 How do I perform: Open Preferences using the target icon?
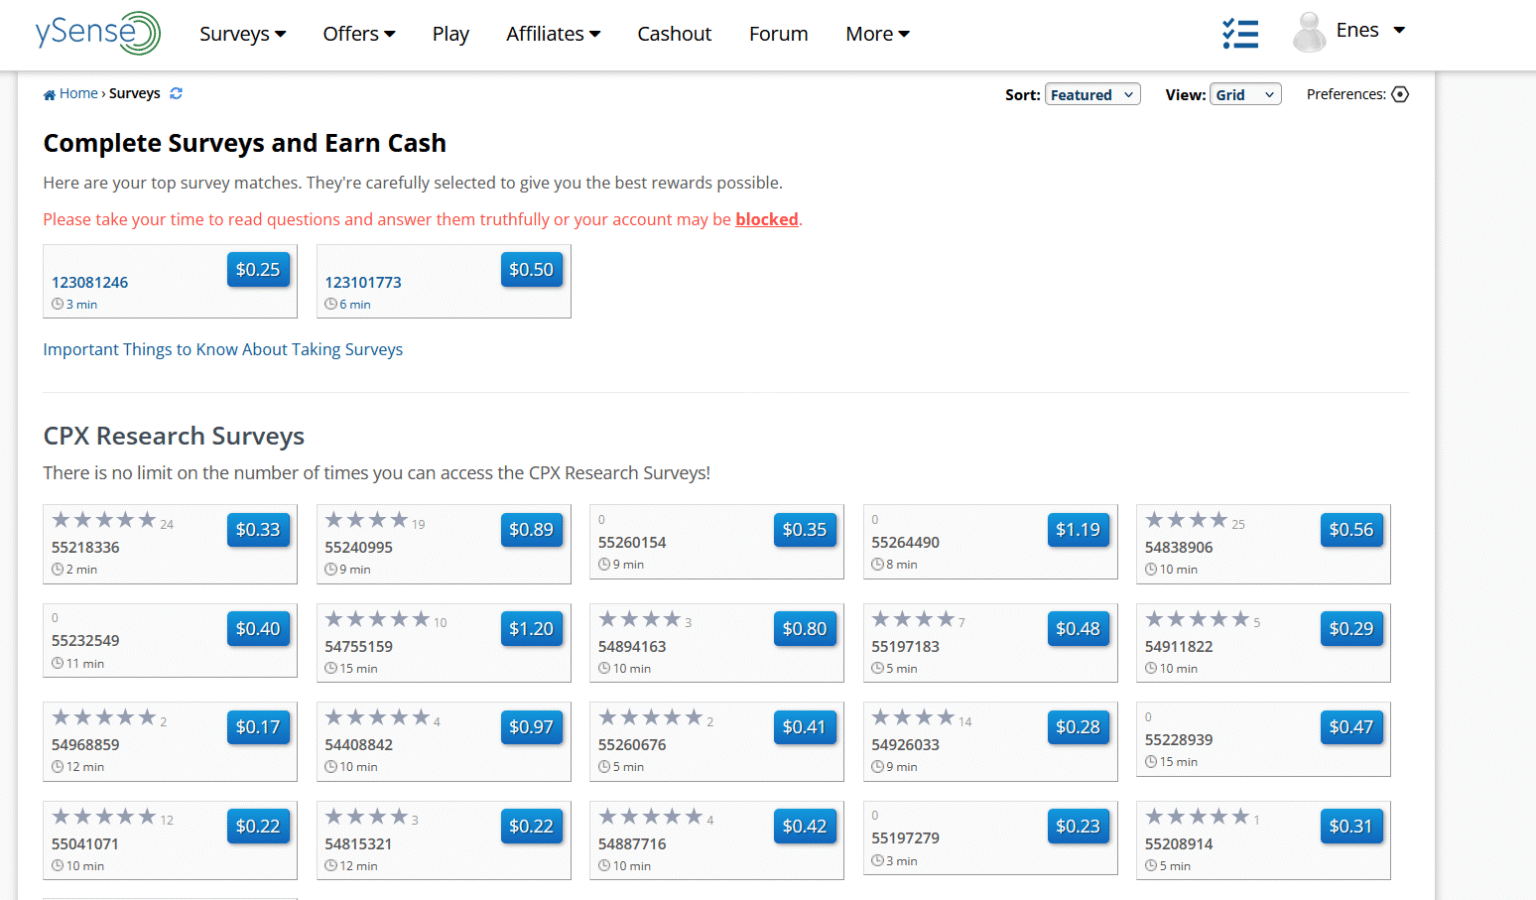tap(1400, 93)
